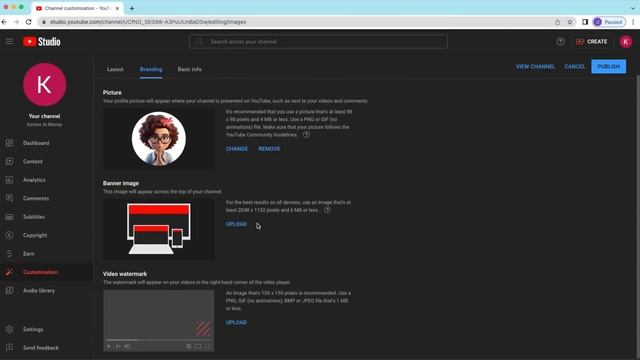Screen dimensions: 640x360
Task: Open the account avatar K in top right
Action: (625, 42)
